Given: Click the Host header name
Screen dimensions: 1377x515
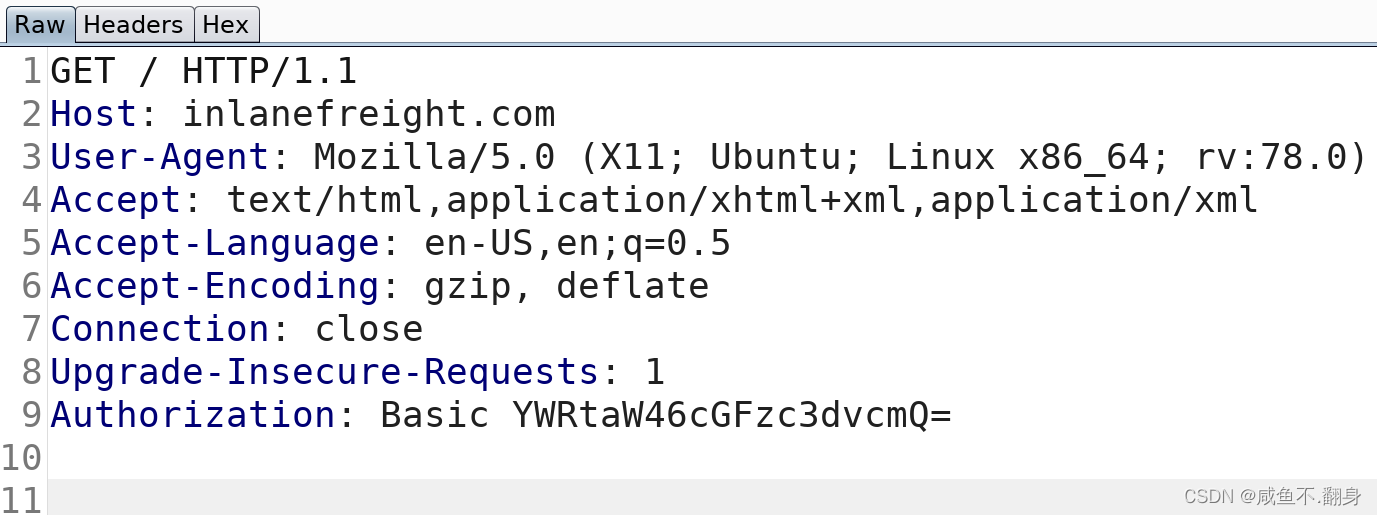Looking at the screenshot, I should [x=94, y=115].
